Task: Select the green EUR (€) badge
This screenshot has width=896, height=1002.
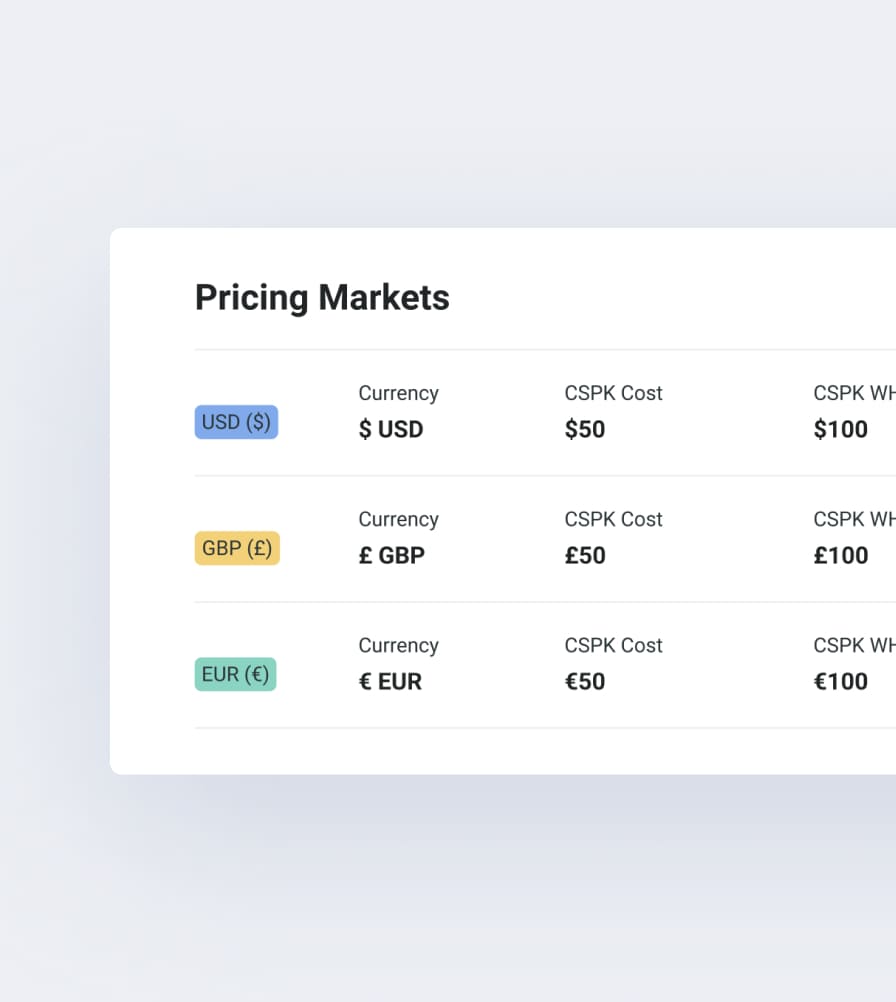Action: (x=235, y=674)
